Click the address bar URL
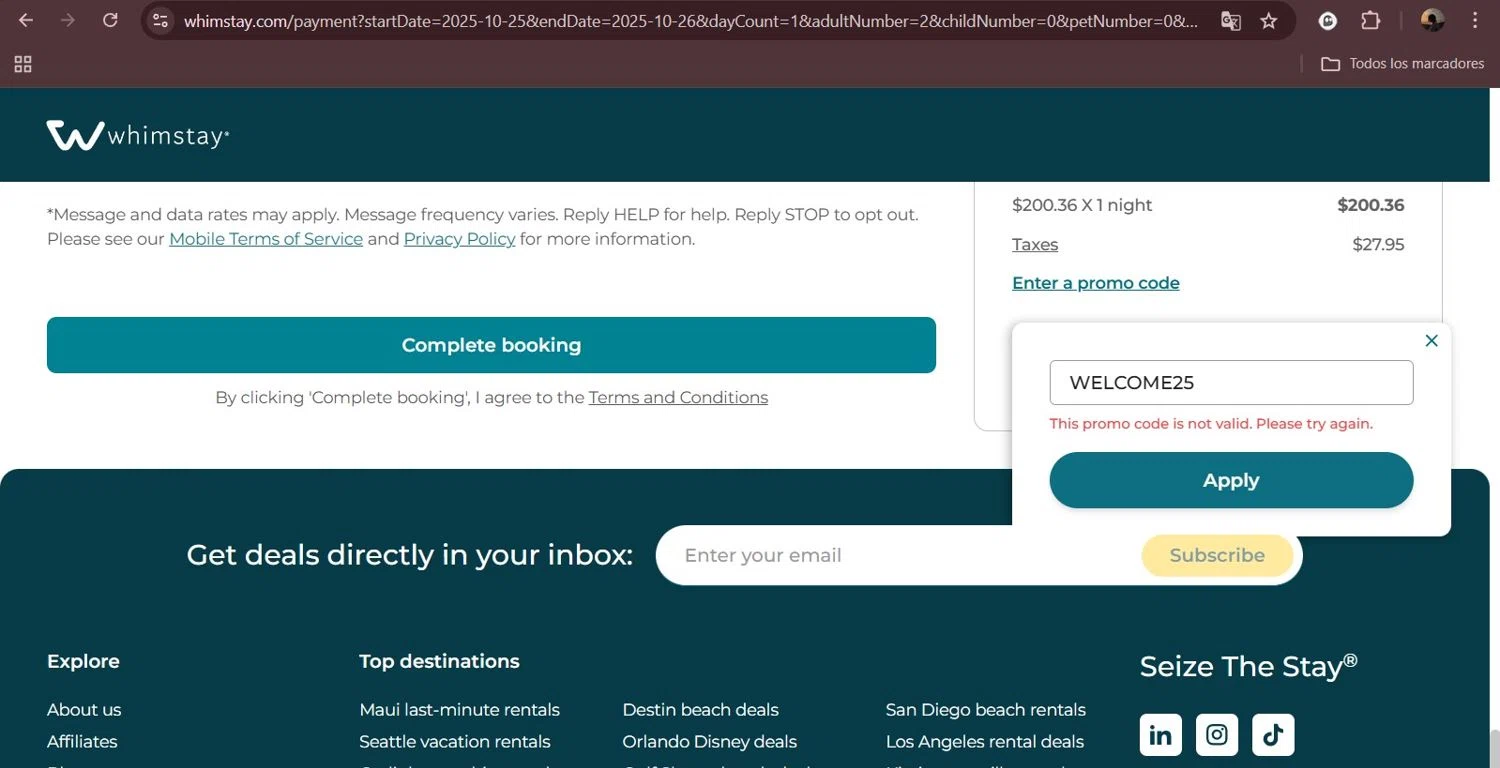The width and height of the screenshot is (1500, 768). (x=690, y=21)
